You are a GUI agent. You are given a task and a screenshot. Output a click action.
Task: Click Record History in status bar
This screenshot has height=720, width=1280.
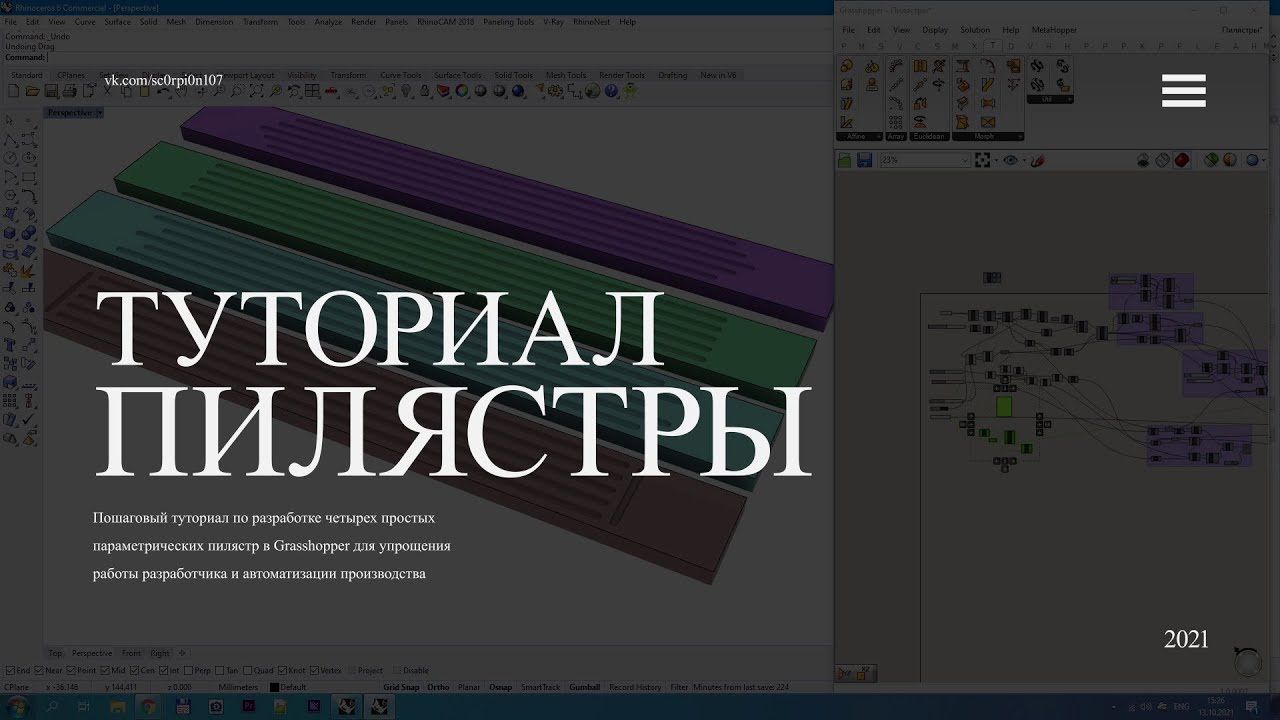[635, 687]
